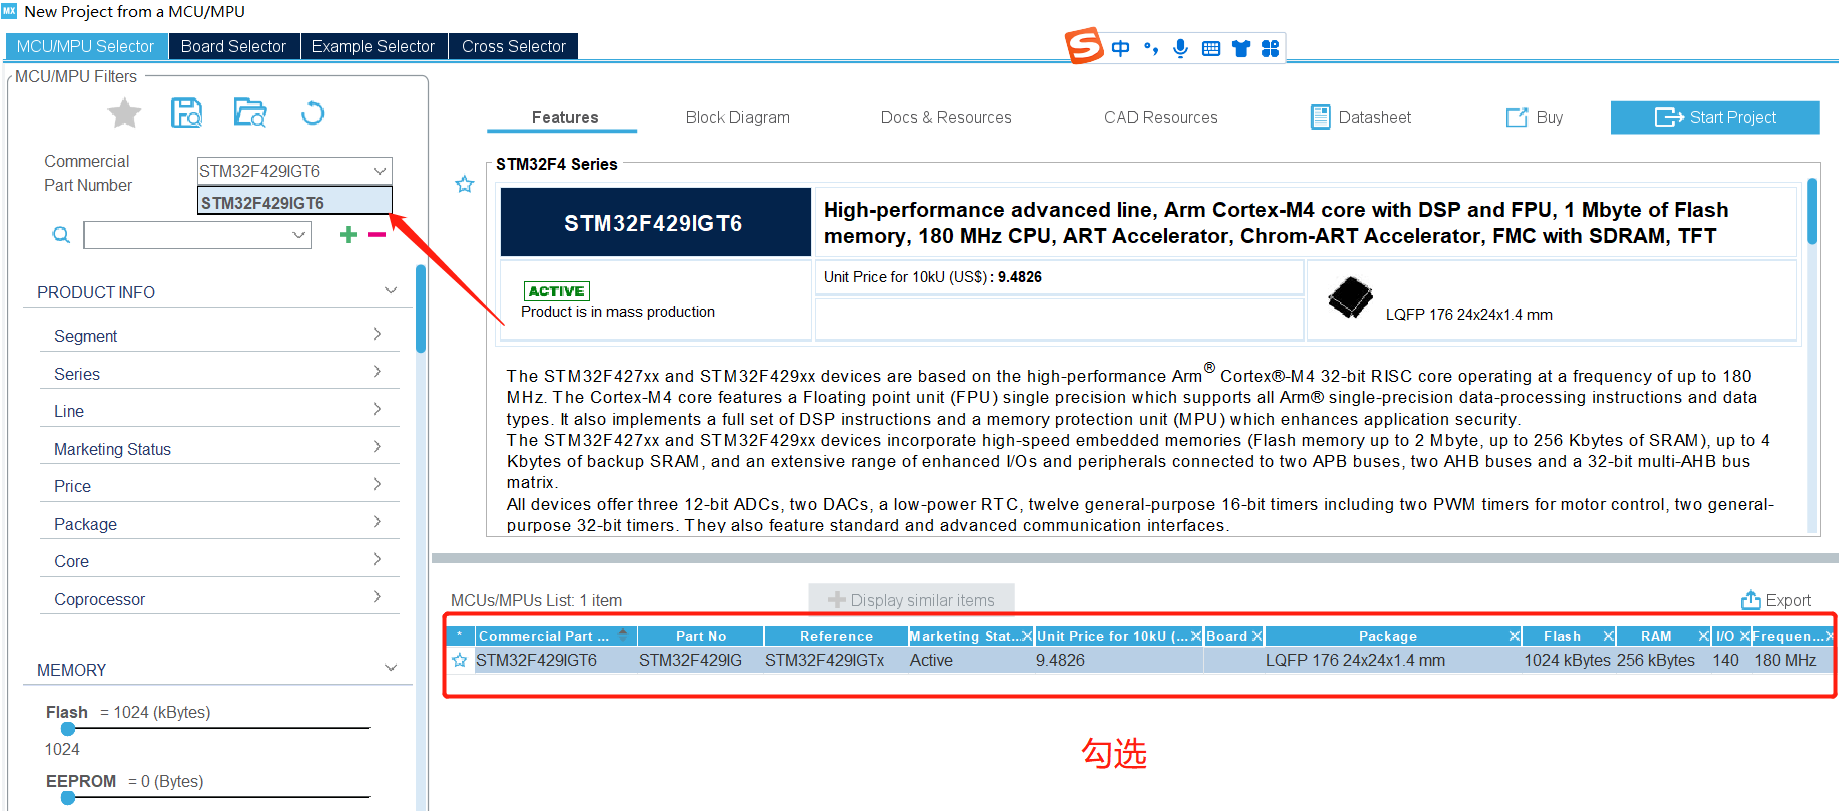Load saved searches via the folder icon
Image resolution: width=1839 pixels, height=811 pixels.
point(250,113)
